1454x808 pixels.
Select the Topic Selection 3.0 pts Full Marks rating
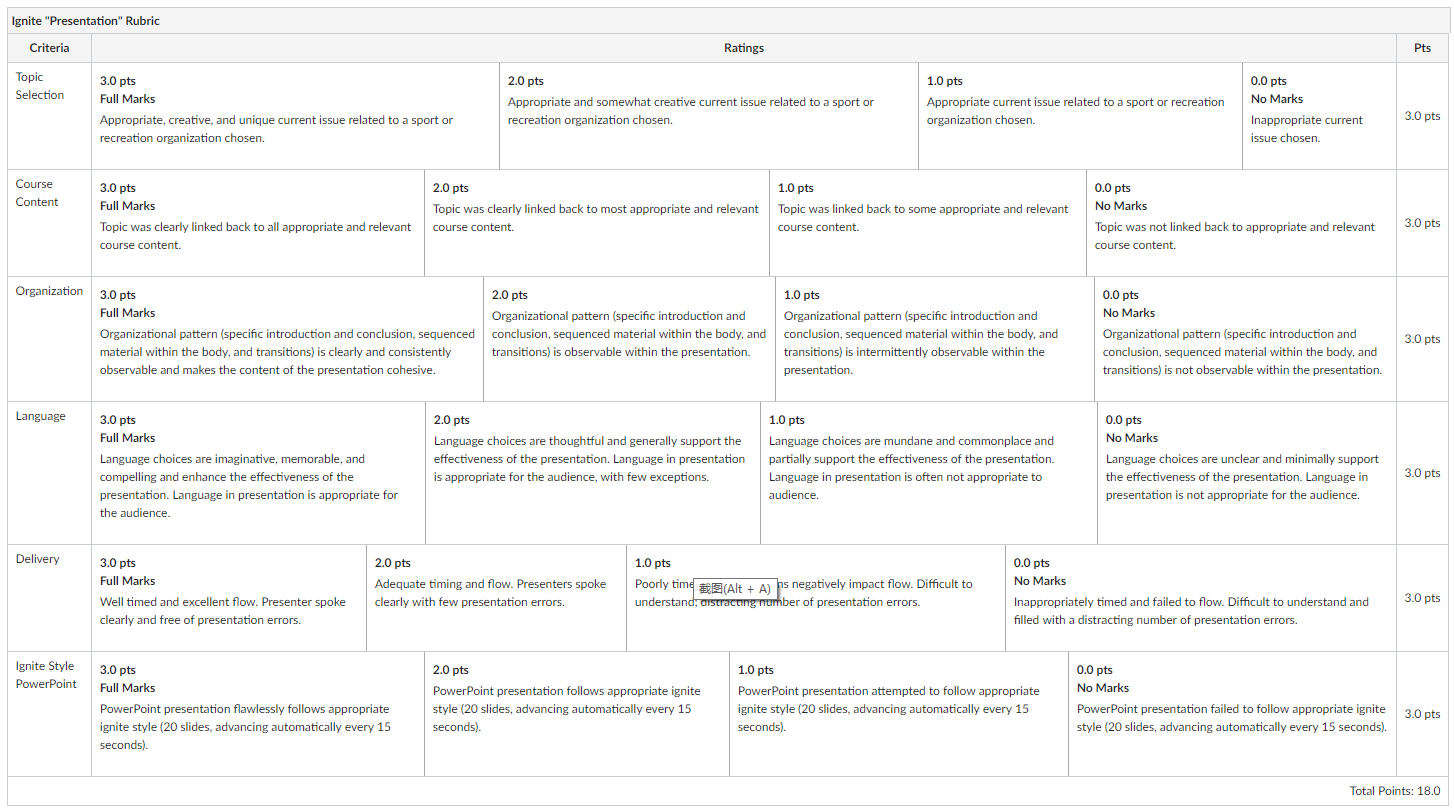(x=295, y=116)
